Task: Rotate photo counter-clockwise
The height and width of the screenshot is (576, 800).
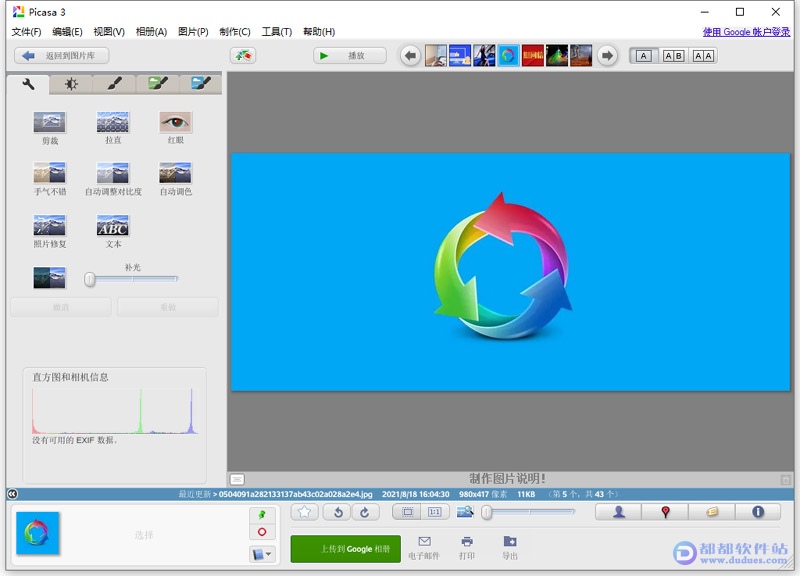Action: (337, 512)
